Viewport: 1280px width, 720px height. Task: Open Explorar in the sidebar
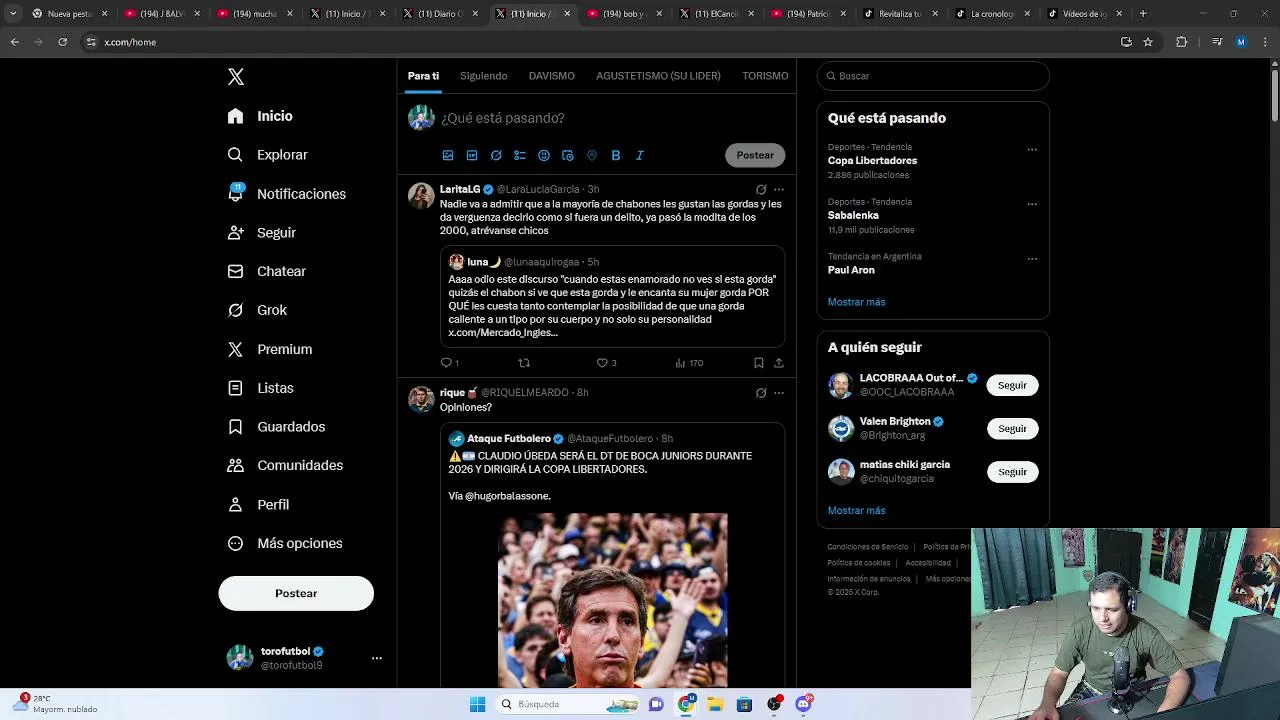pos(267,155)
